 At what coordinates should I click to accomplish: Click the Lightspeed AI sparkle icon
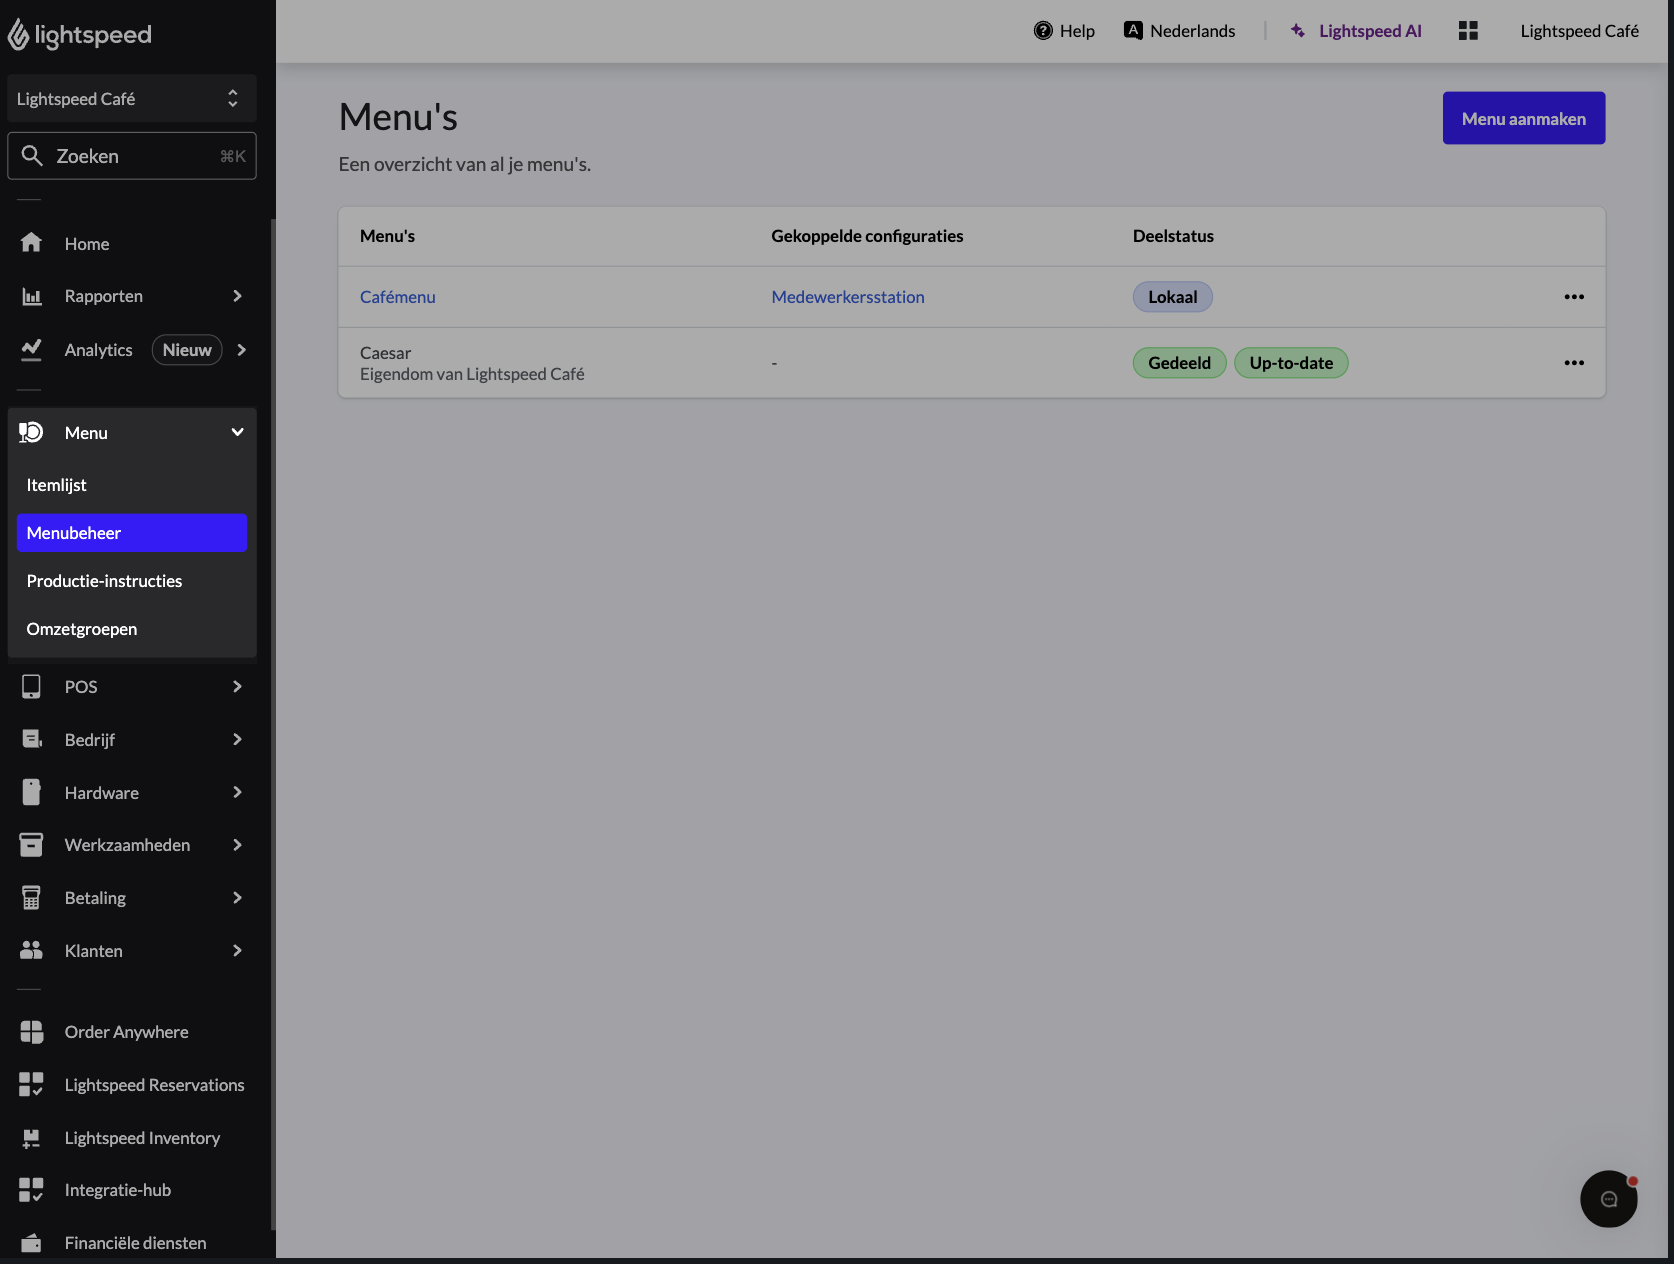pos(1298,31)
